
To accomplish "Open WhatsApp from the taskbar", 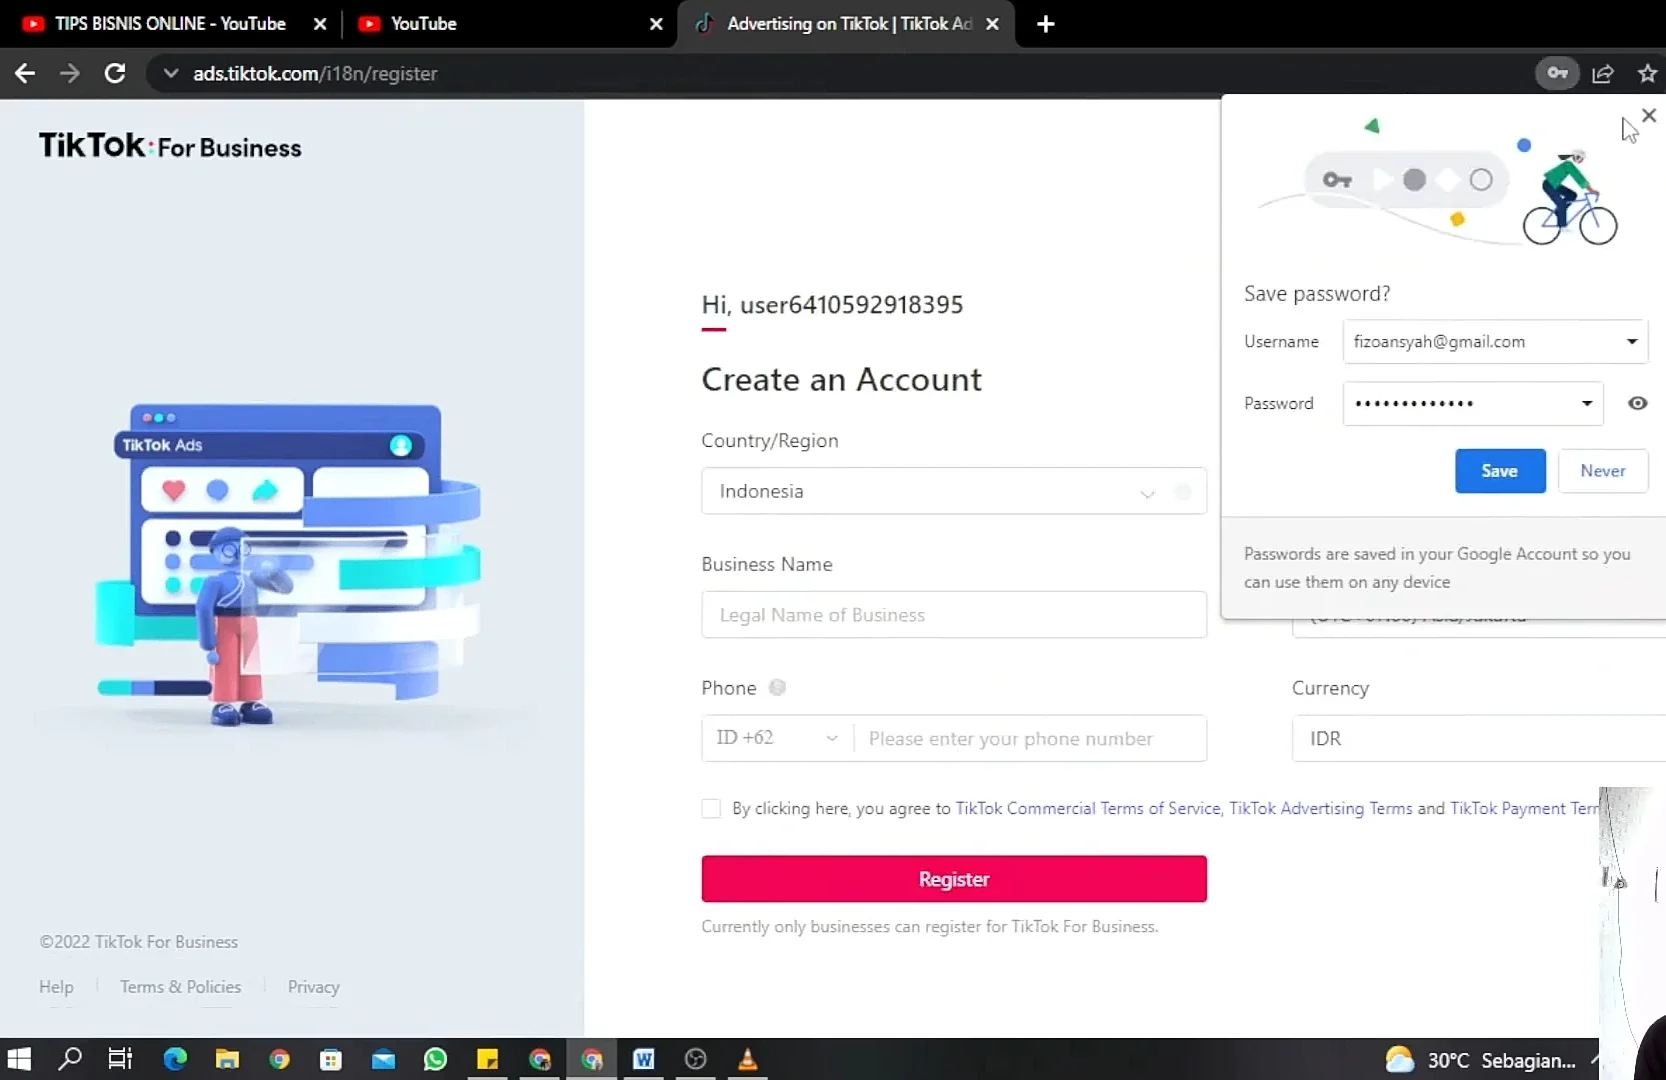I will (435, 1059).
